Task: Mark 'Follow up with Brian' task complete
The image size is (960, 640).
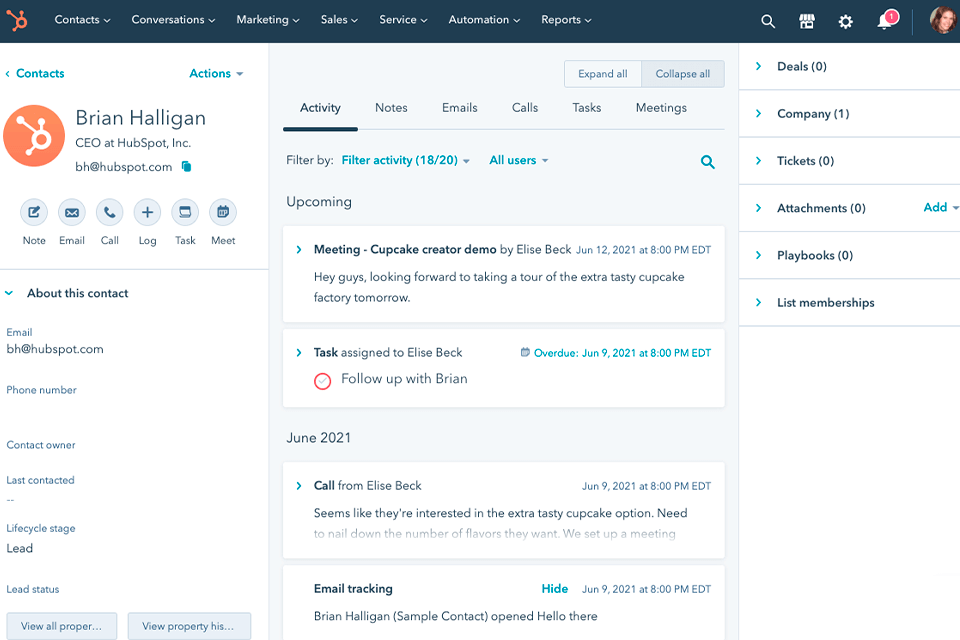Action: [x=323, y=381]
